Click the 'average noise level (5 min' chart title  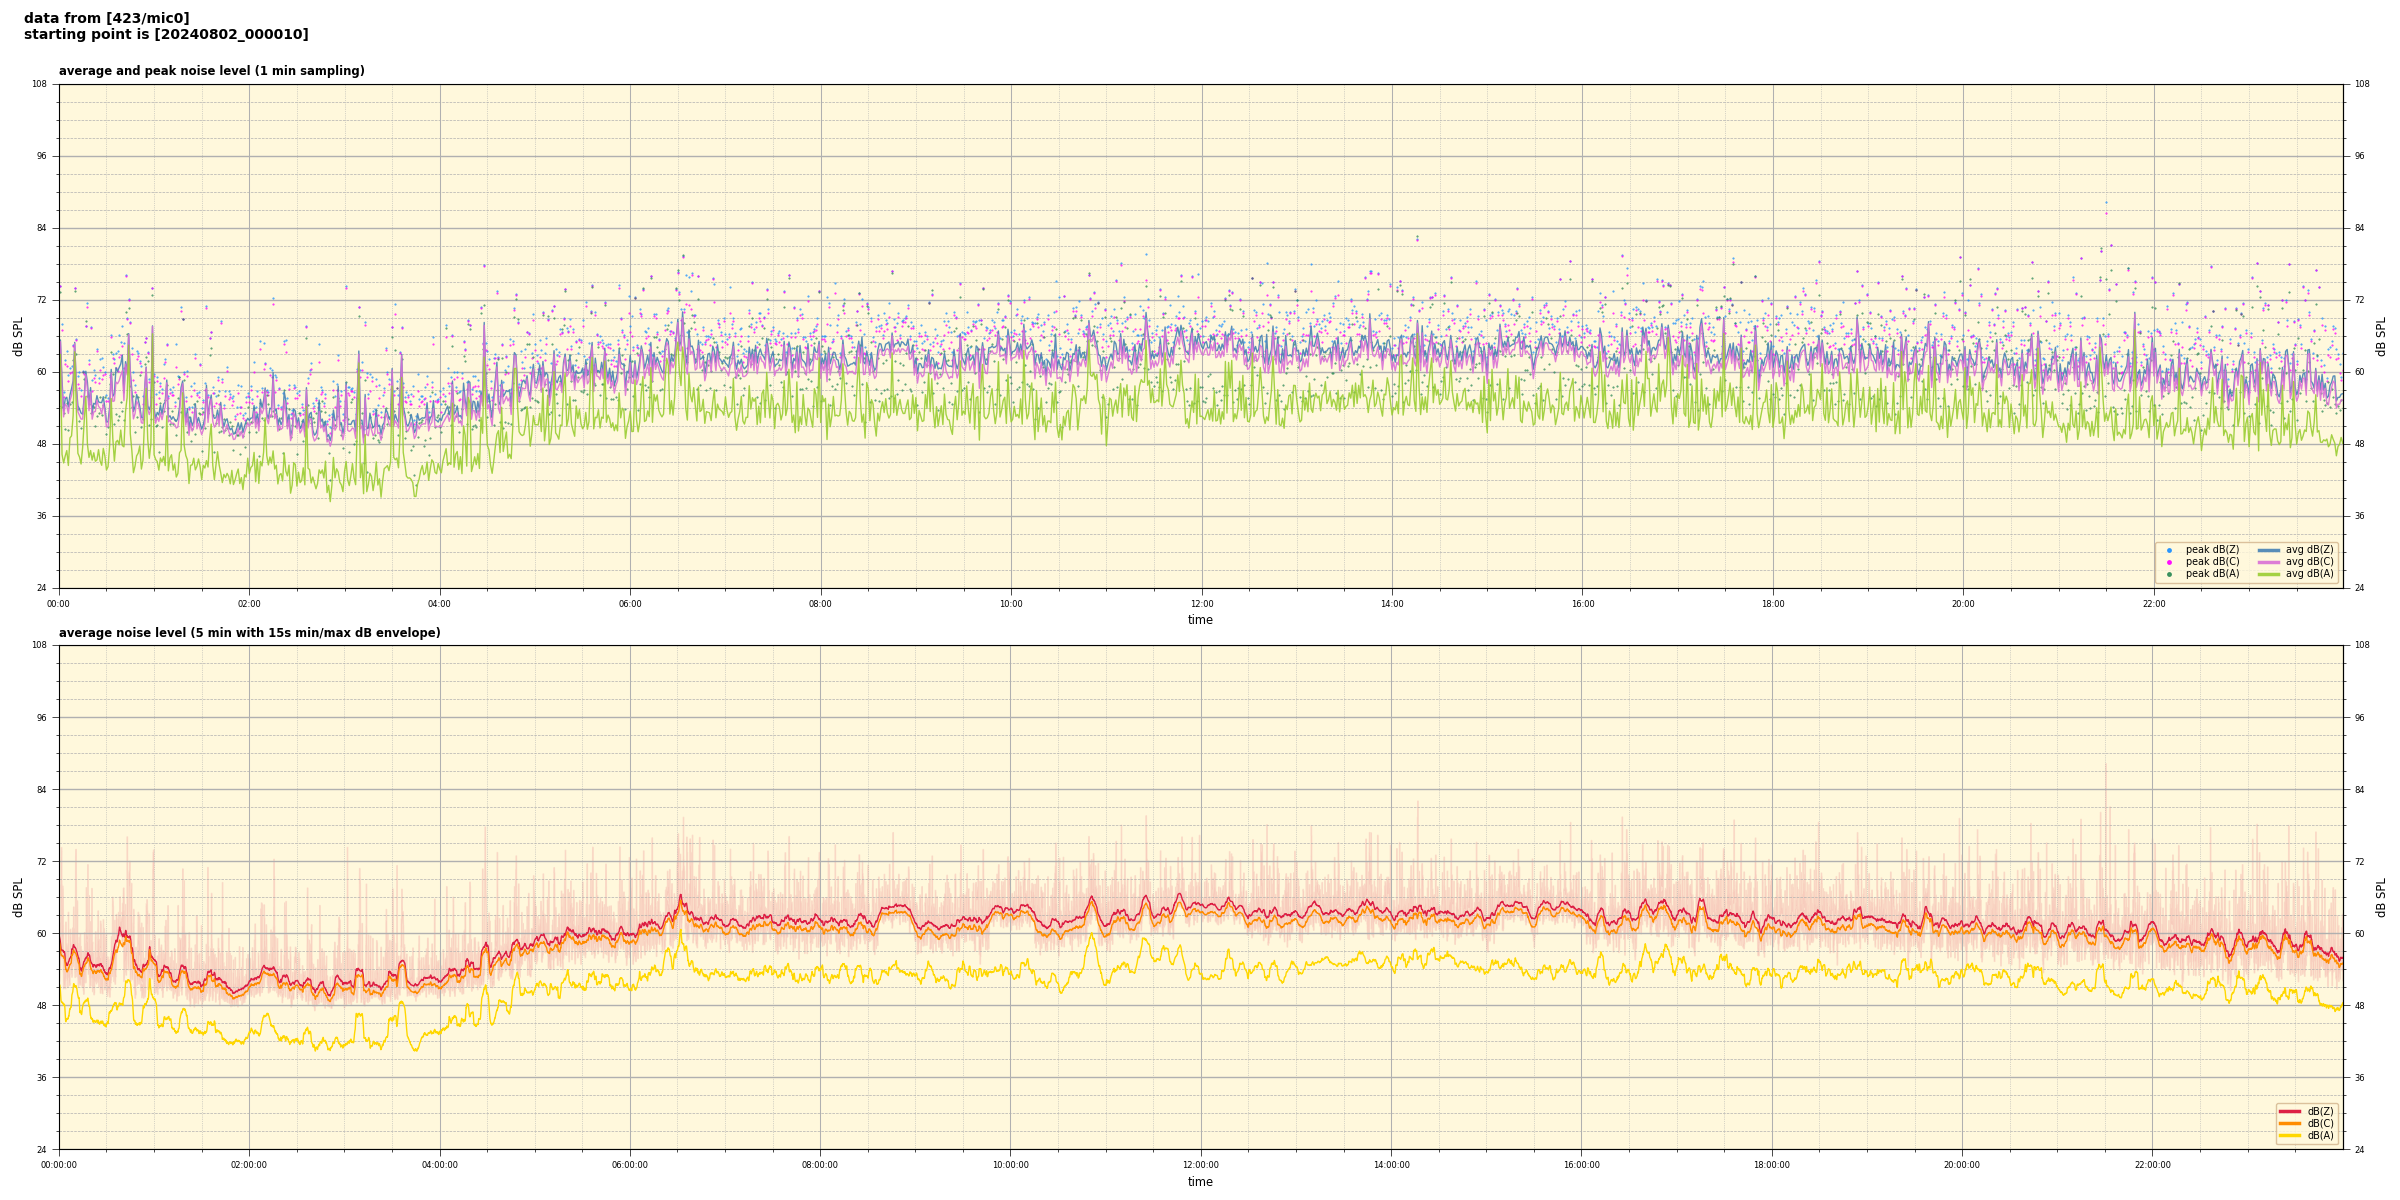(x=249, y=633)
